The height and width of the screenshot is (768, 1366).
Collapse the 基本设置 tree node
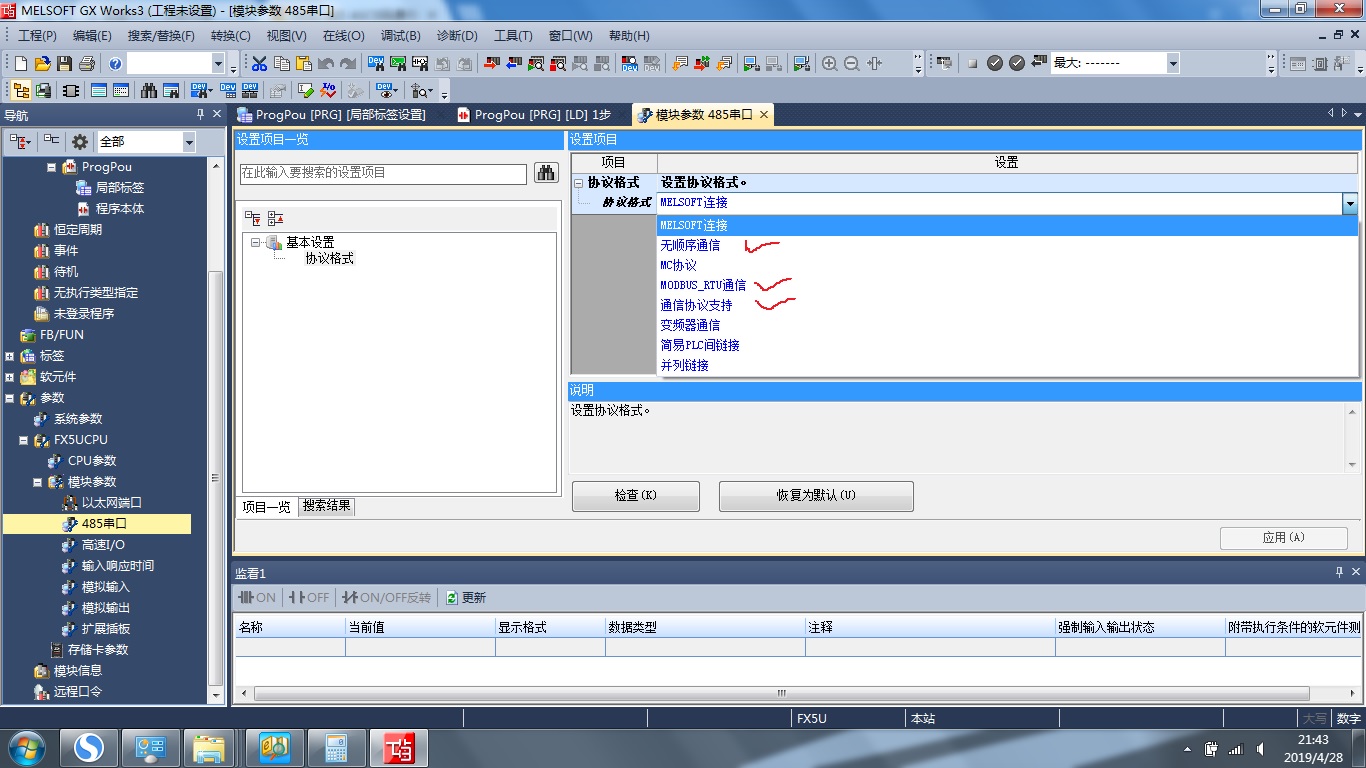coord(255,242)
